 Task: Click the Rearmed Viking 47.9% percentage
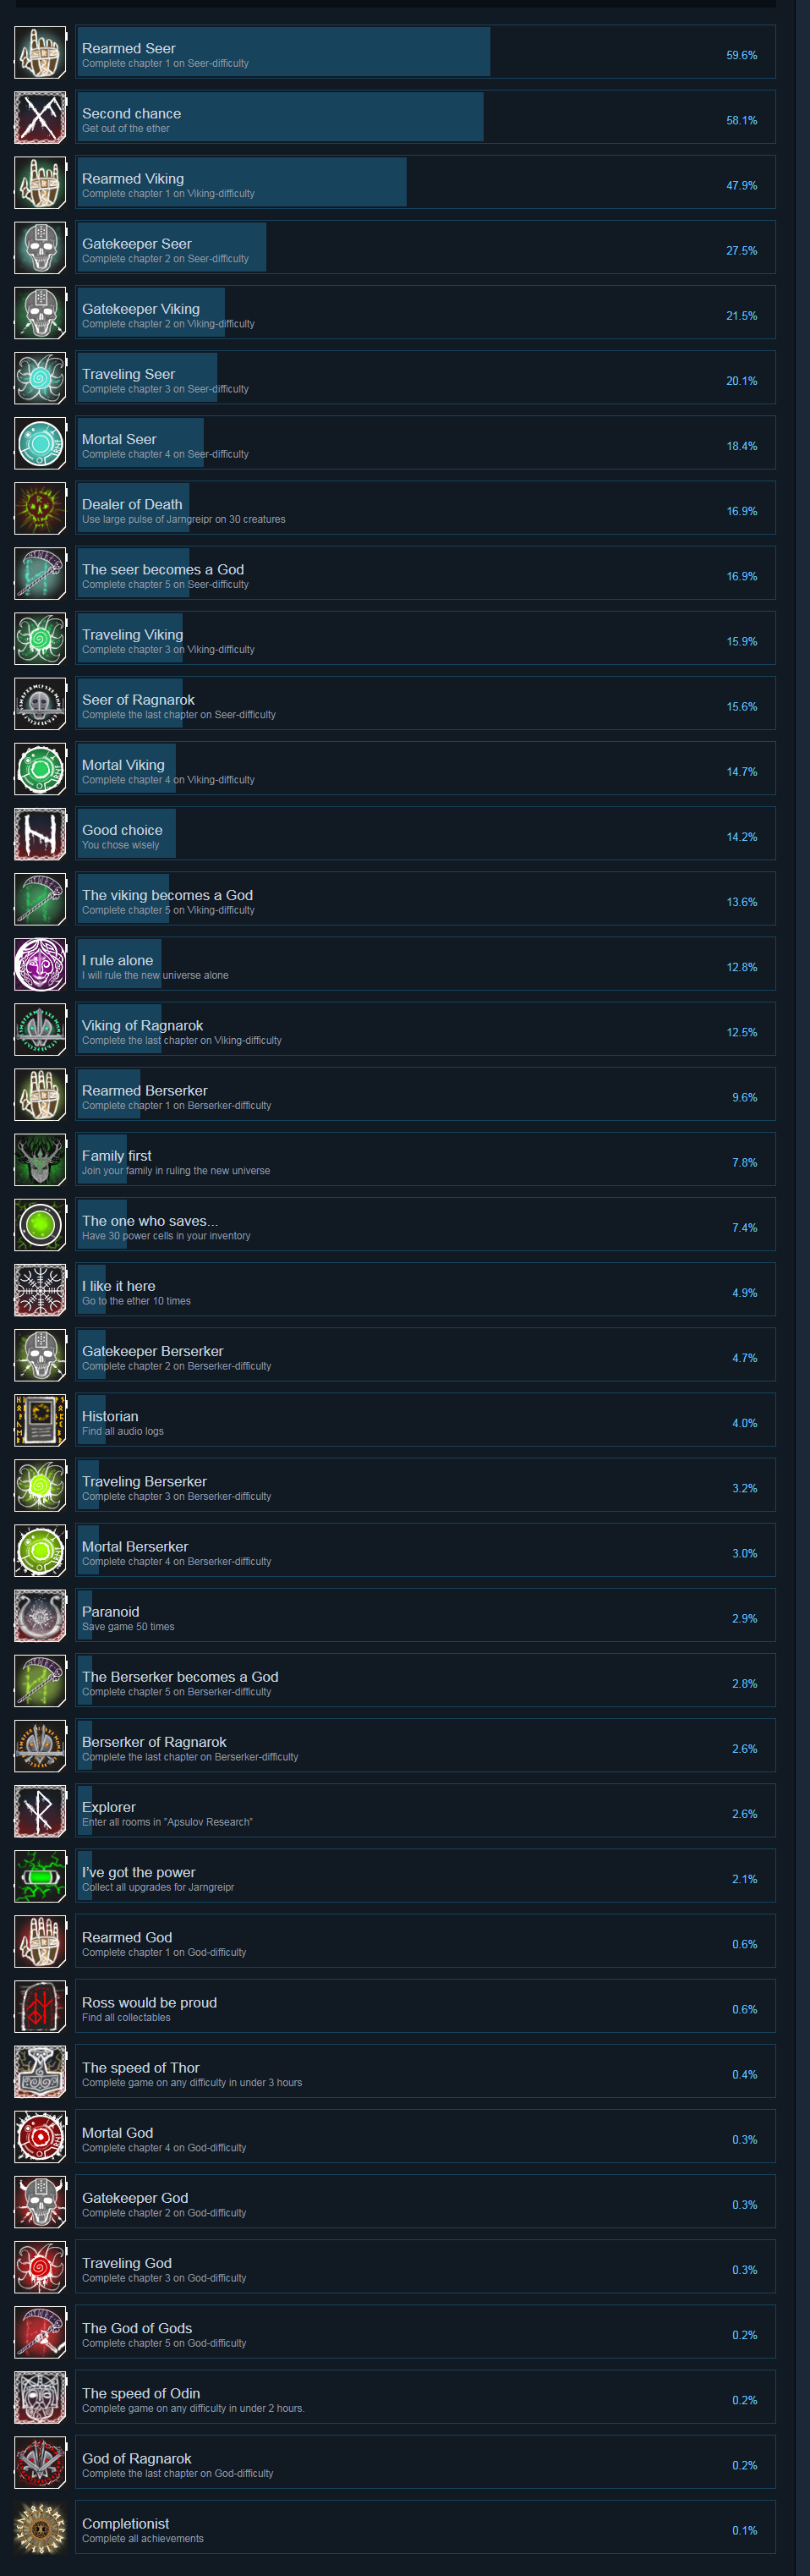point(741,186)
